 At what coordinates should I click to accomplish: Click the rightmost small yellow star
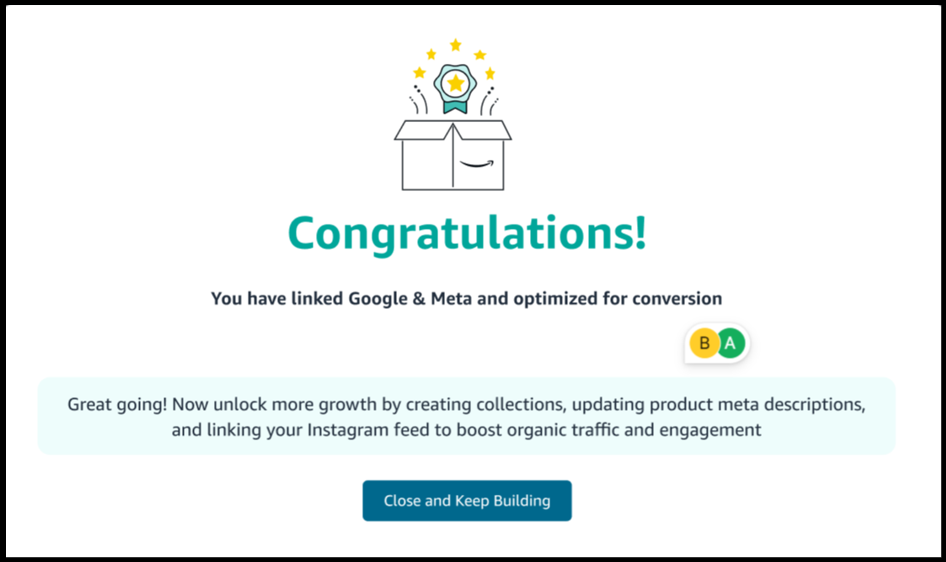(x=490, y=73)
